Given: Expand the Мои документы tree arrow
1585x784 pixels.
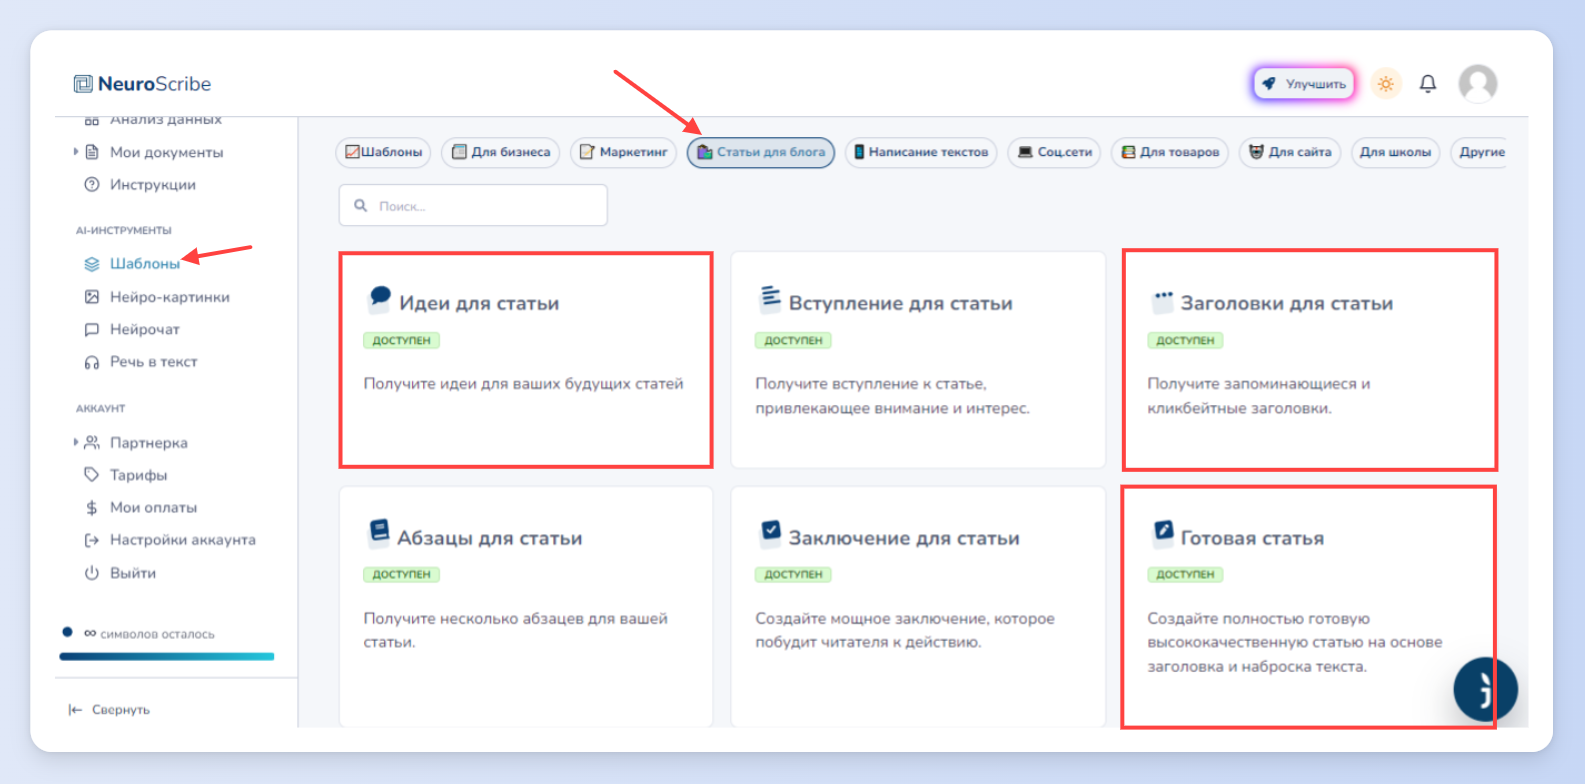Looking at the screenshot, I should click(76, 152).
